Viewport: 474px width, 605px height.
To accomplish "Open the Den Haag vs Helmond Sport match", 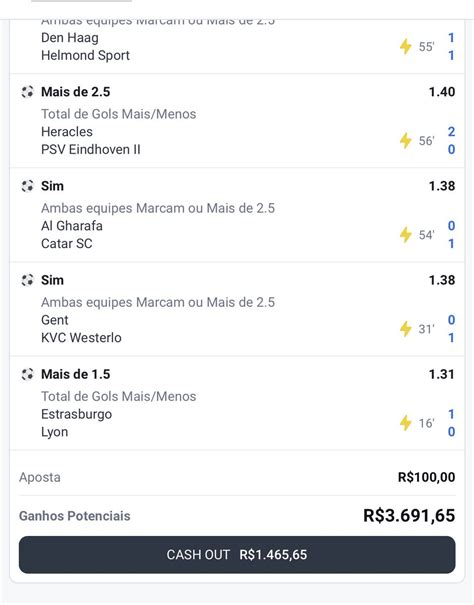I will 85,46.
